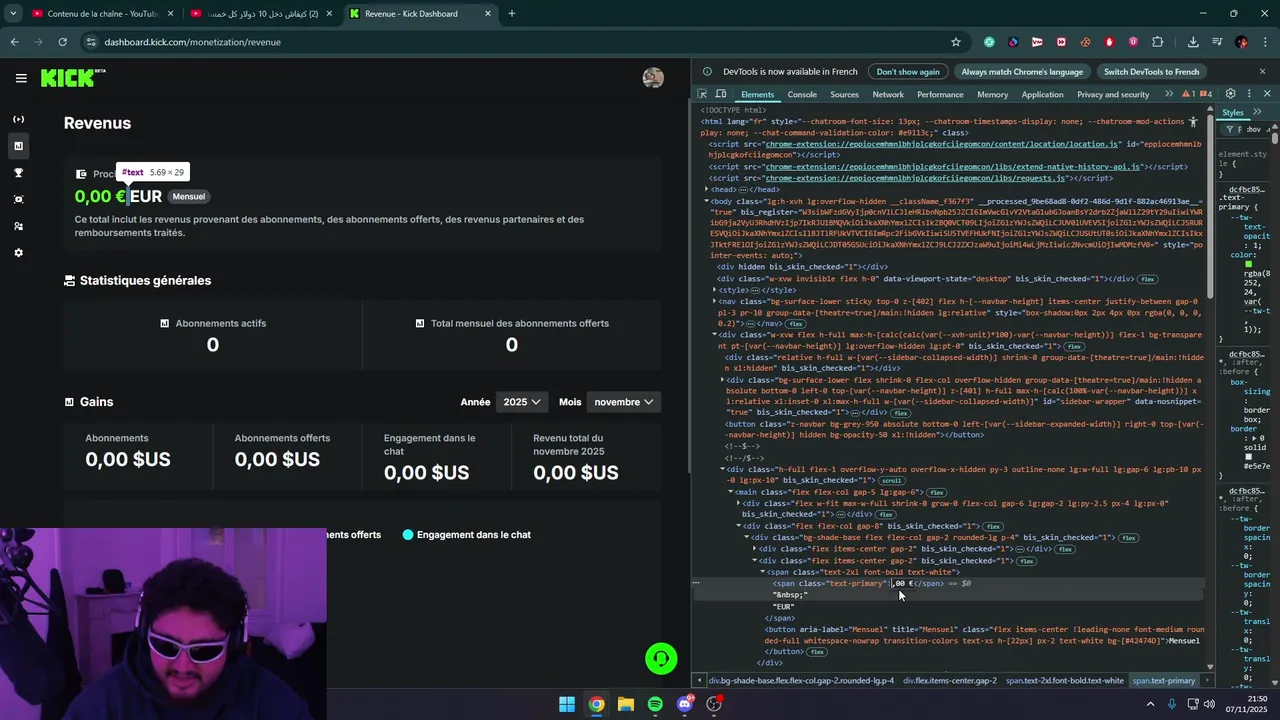The image size is (1280, 720).
Task: Open DevTools three-dot customize menu
Action: tap(1249, 94)
